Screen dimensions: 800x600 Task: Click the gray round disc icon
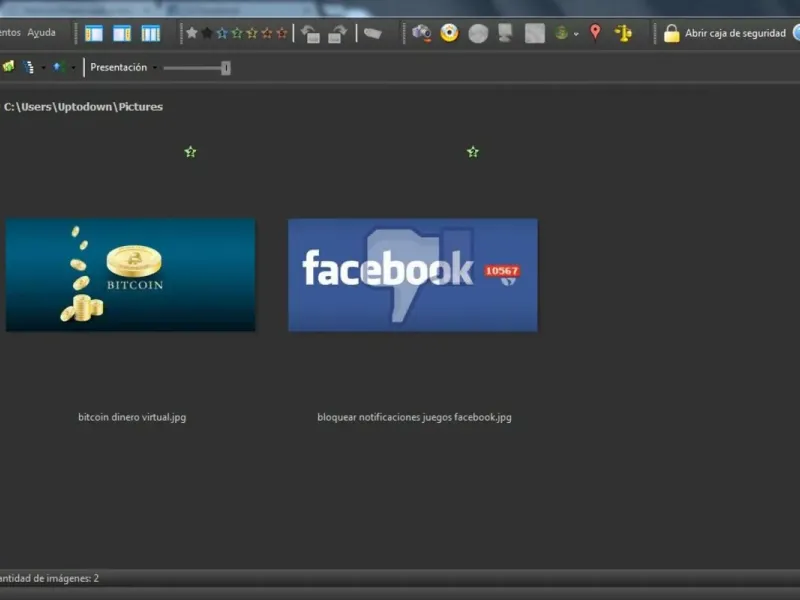coord(478,34)
